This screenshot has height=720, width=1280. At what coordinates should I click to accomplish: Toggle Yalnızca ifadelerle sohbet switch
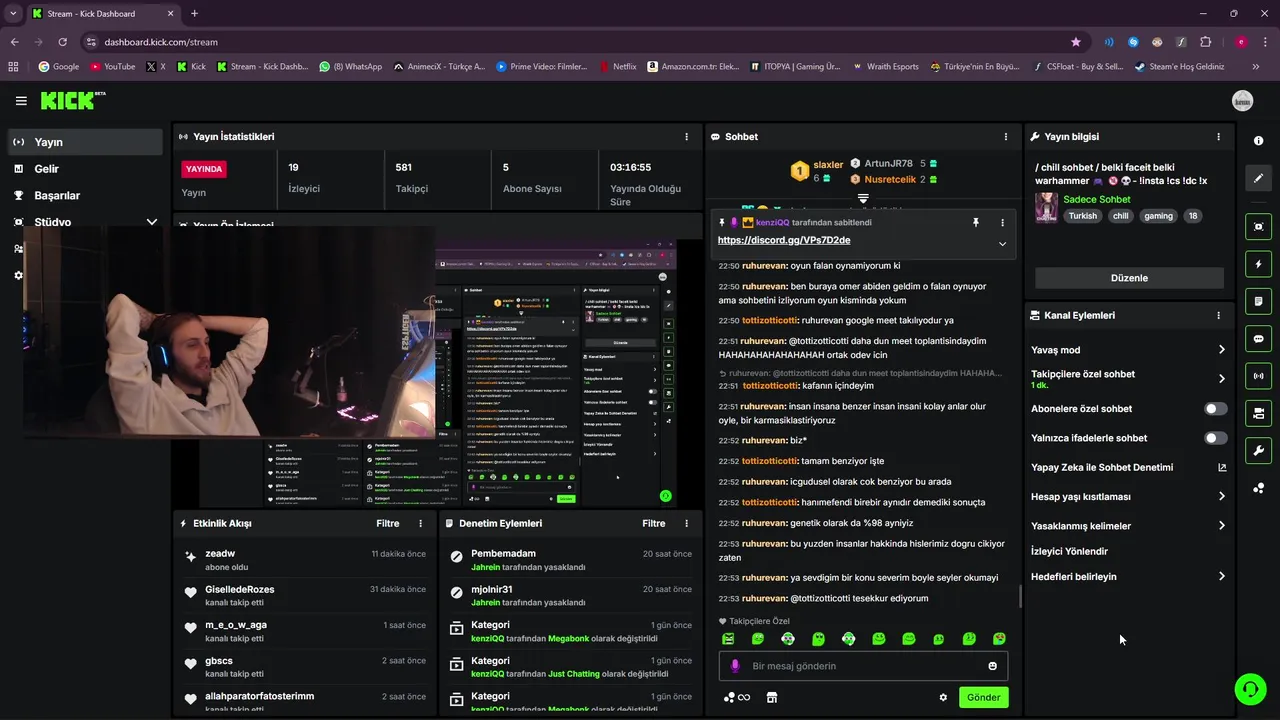(1215, 438)
